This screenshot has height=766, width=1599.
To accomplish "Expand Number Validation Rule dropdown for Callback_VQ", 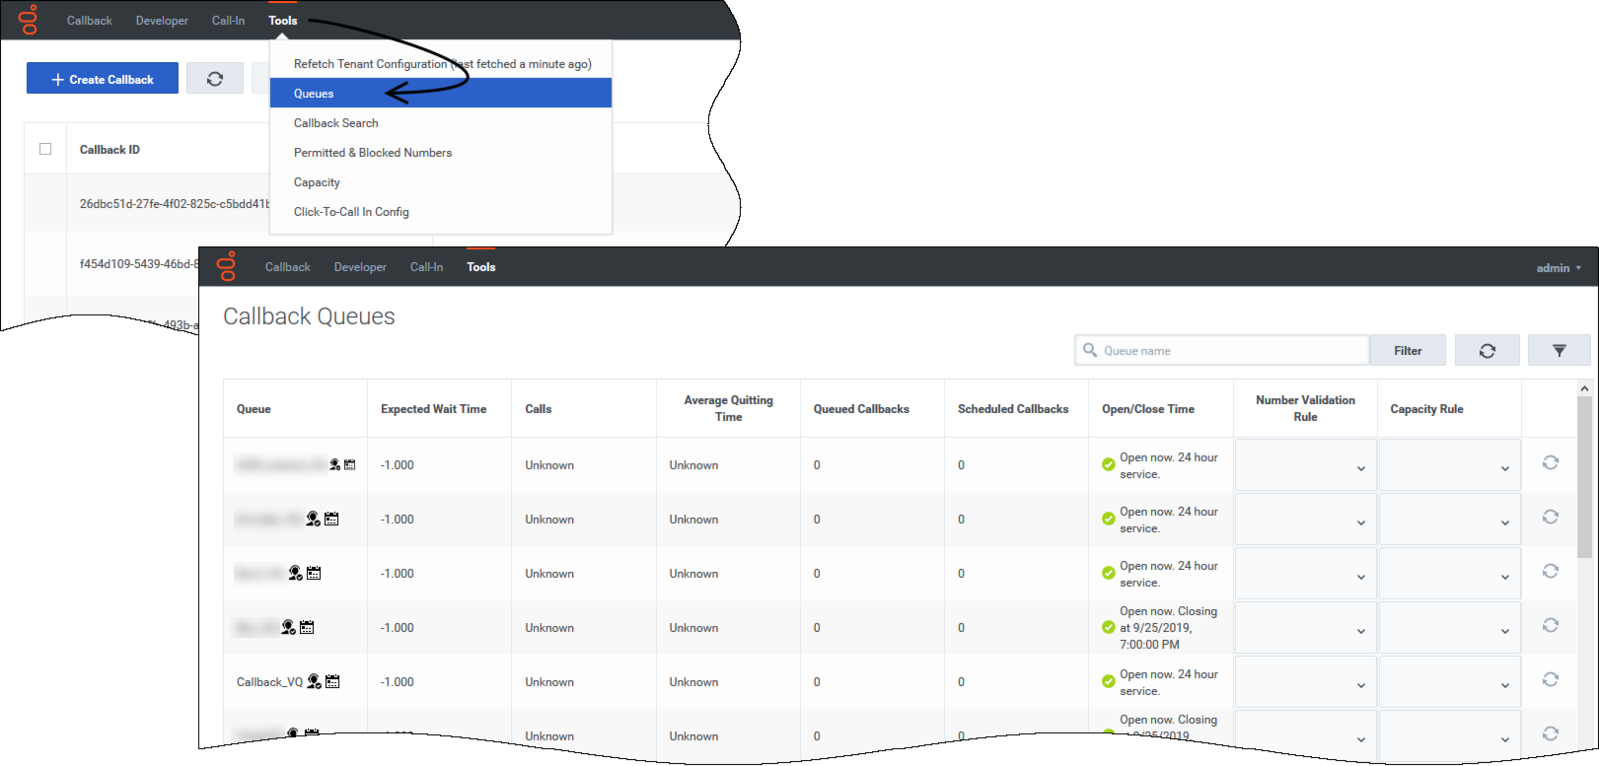I will tap(1305, 684).
